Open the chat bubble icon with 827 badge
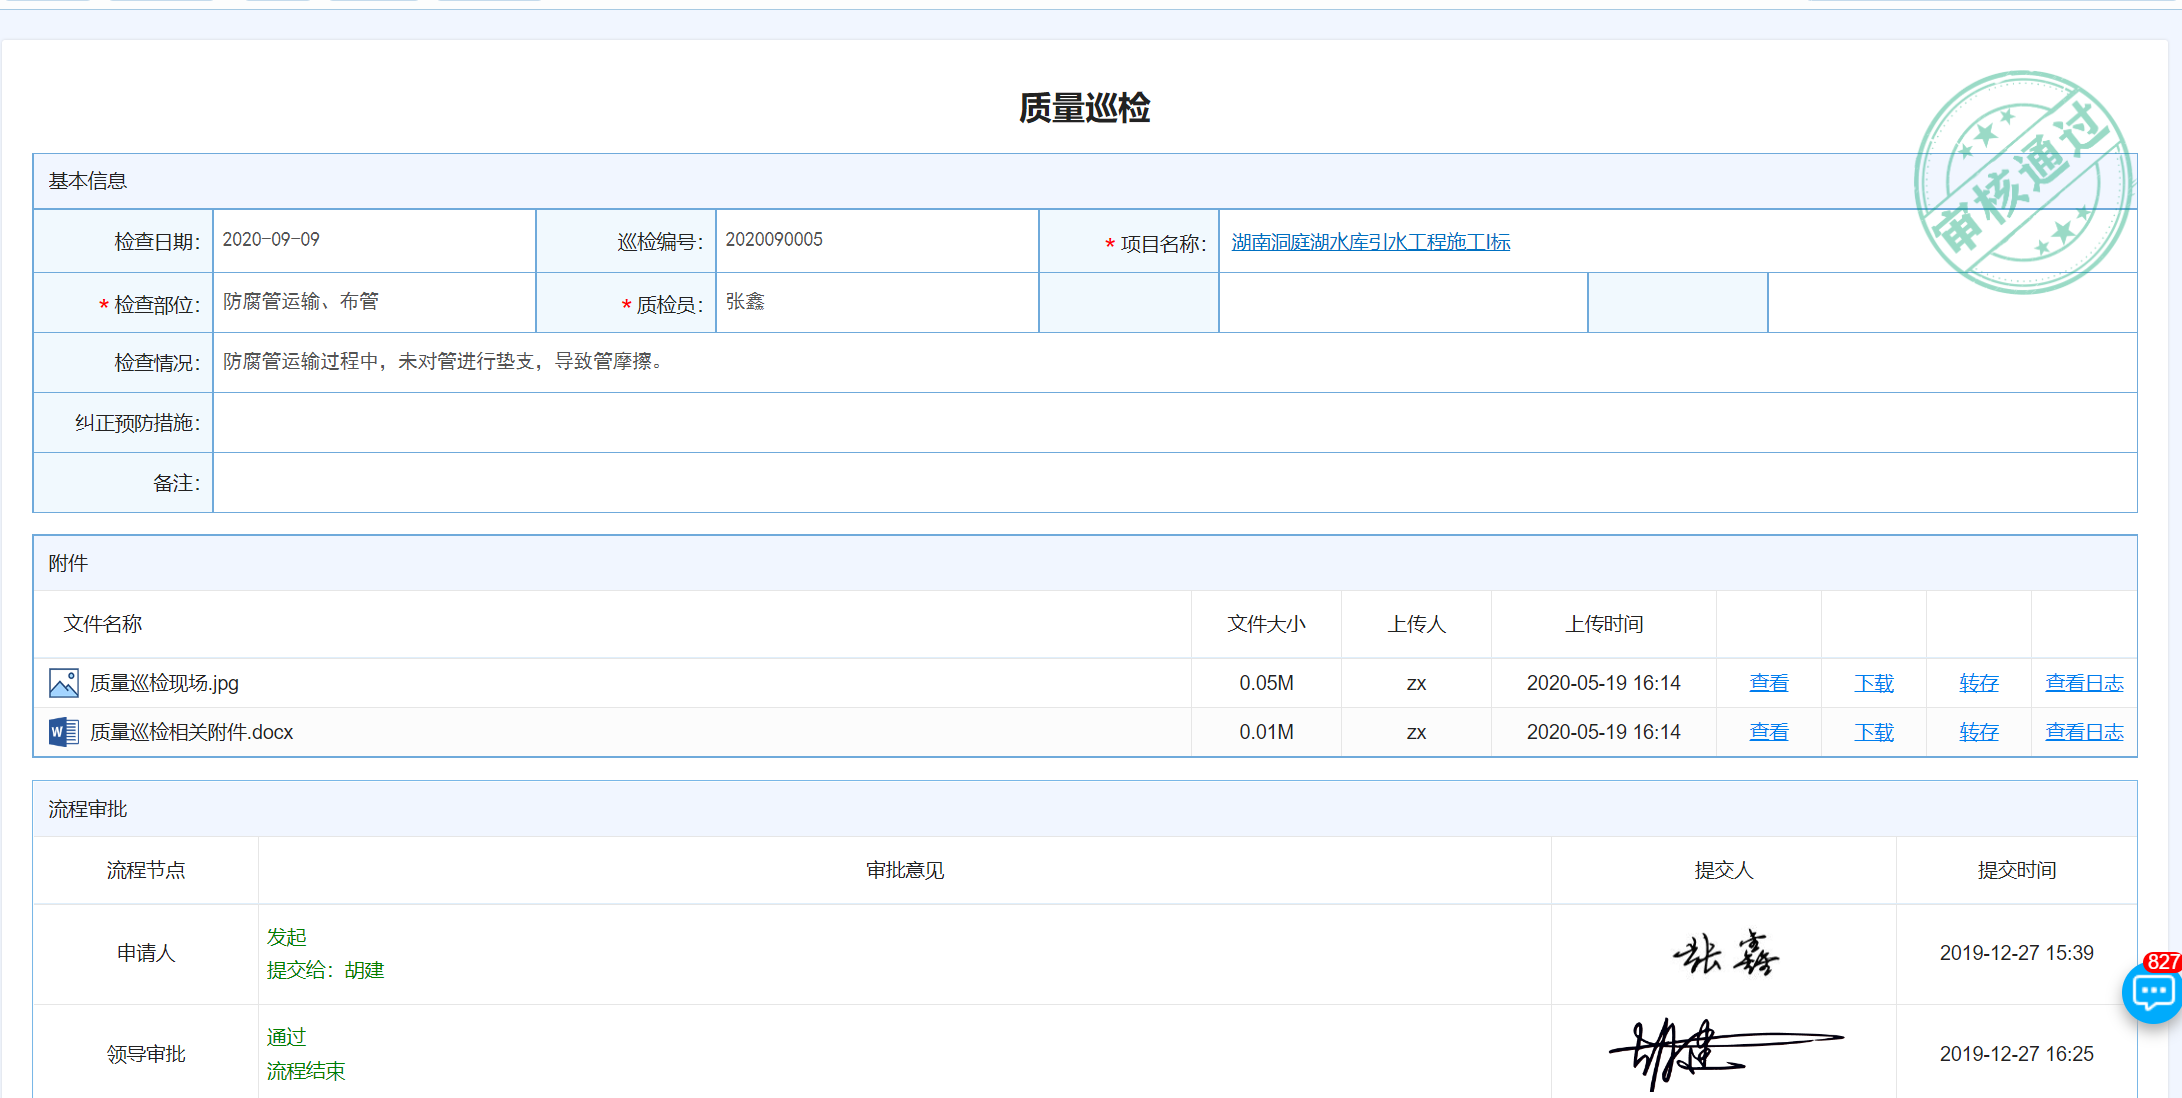The height and width of the screenshot is (1098, 2182). (x=2152, y=991)
